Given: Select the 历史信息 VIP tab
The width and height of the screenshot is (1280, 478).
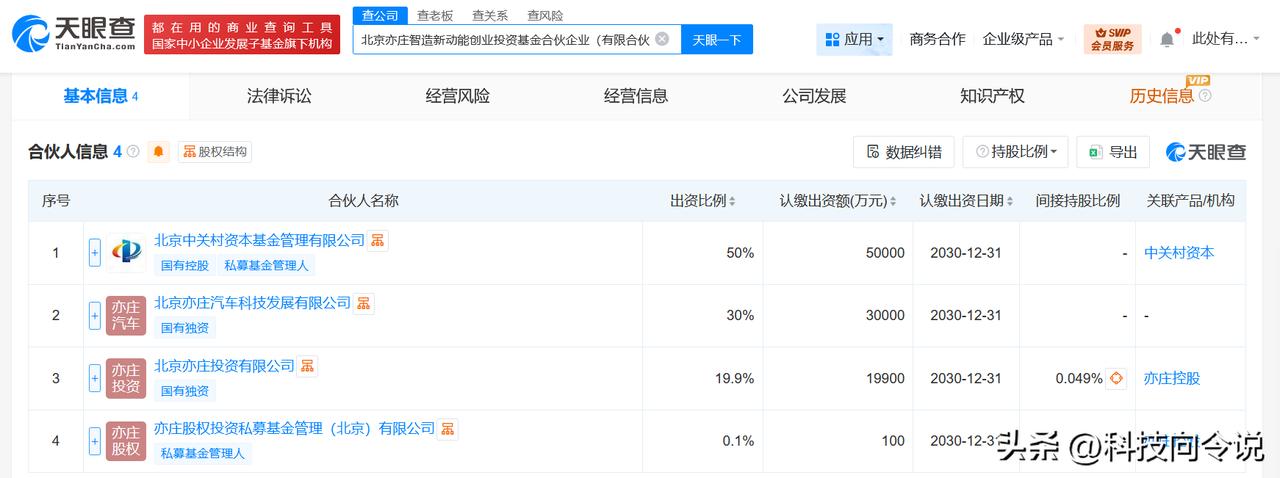Looking at the screenshot, I should [1161, 96].
